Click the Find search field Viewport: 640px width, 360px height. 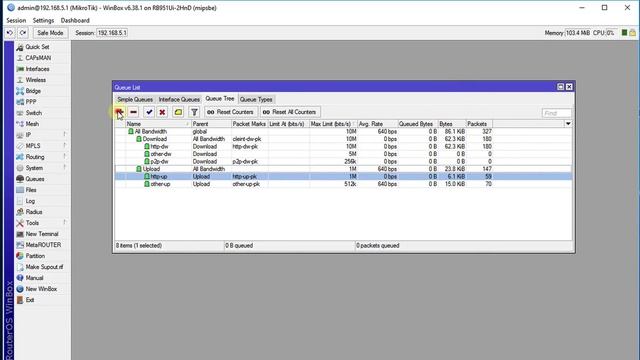point(556,113)
